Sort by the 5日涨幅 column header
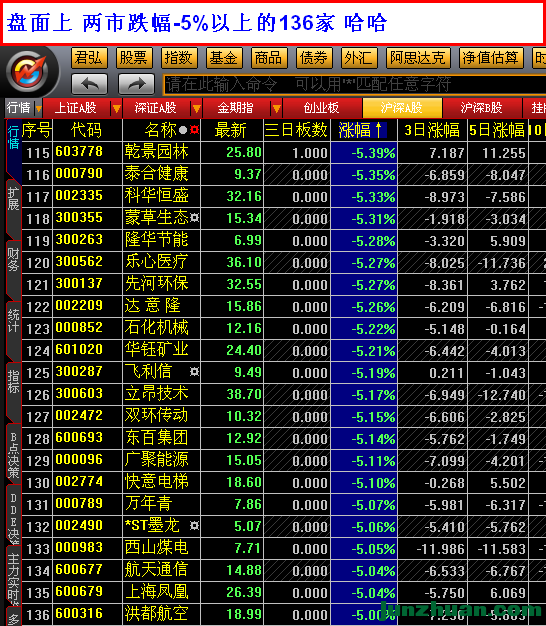 point(497,130)
